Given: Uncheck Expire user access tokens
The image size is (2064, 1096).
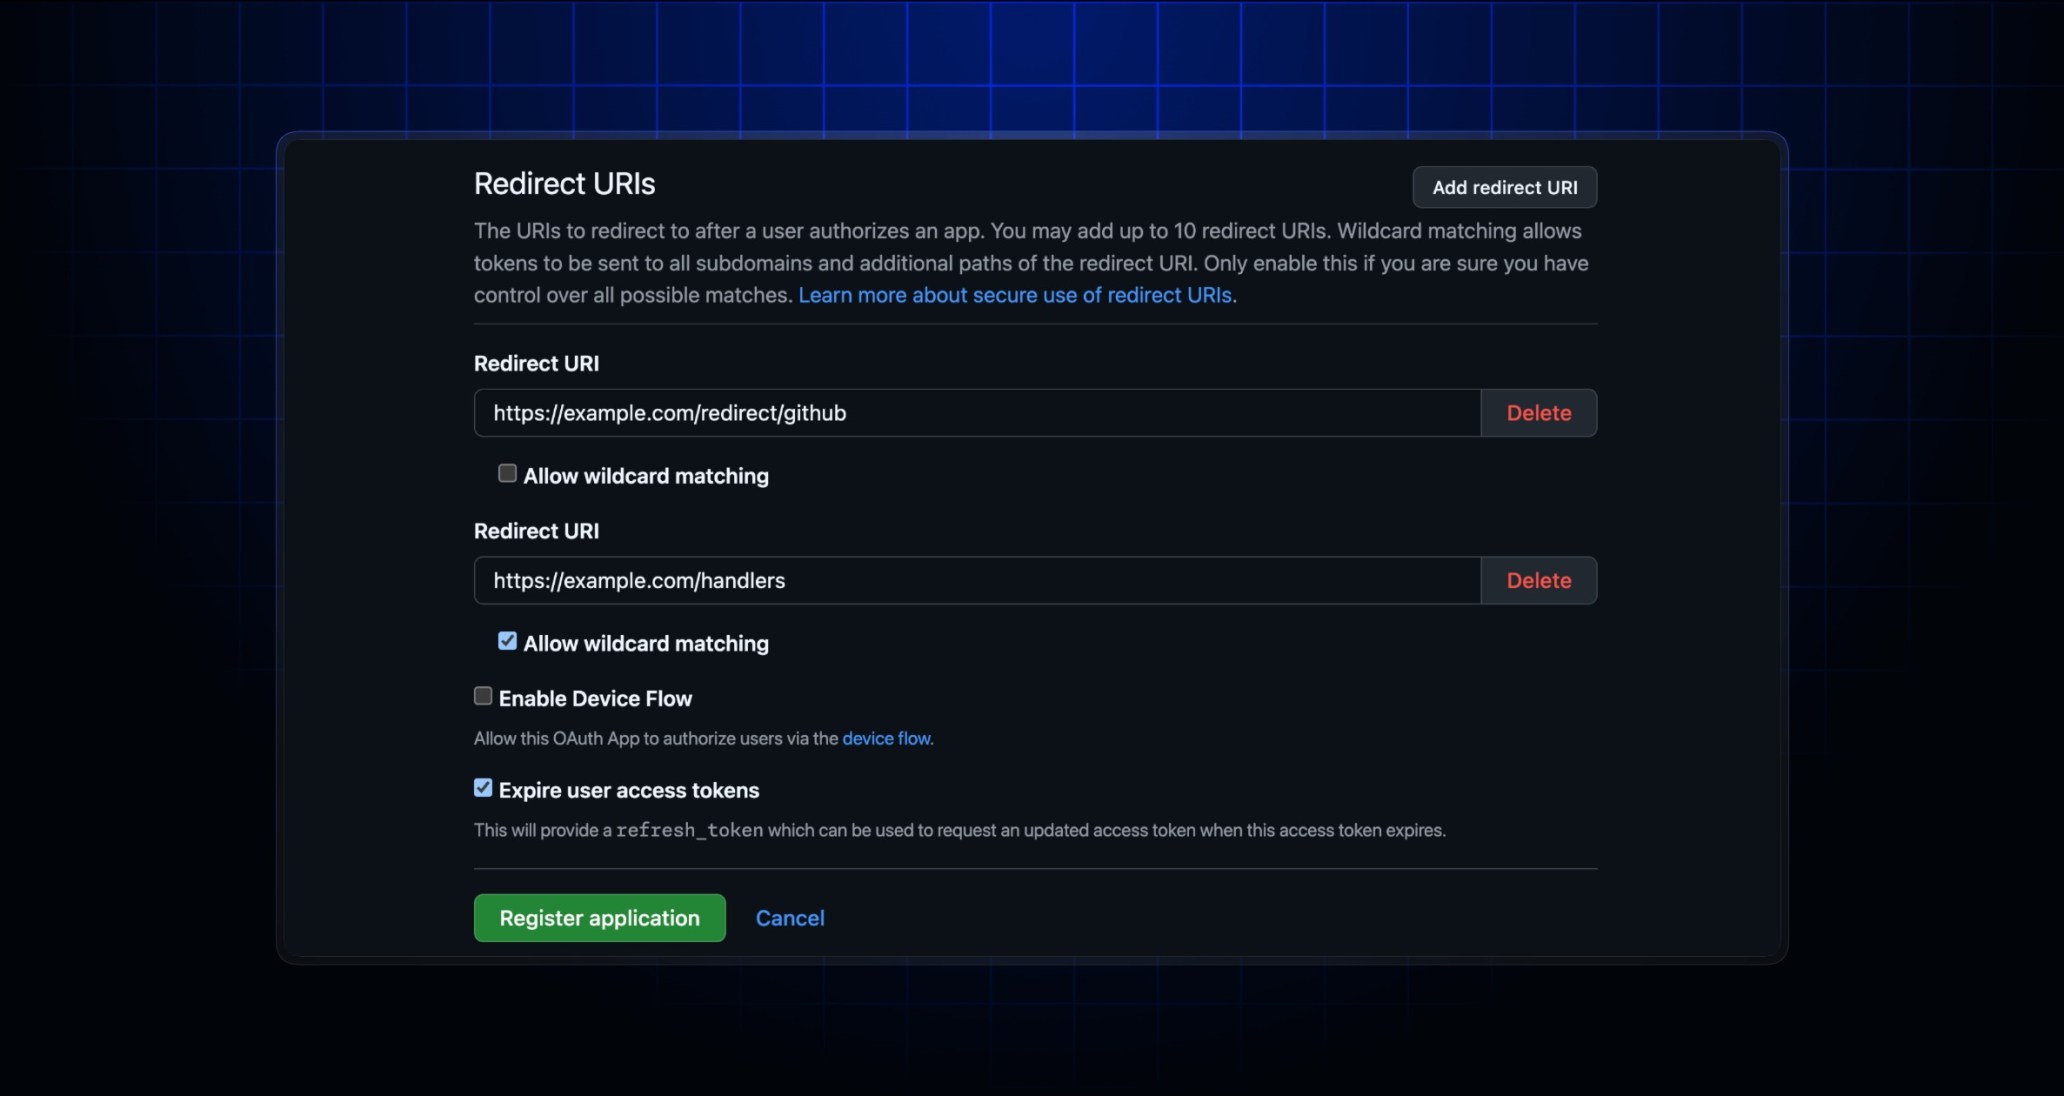Looking at the screenshot, I should [x=483, y=788].
